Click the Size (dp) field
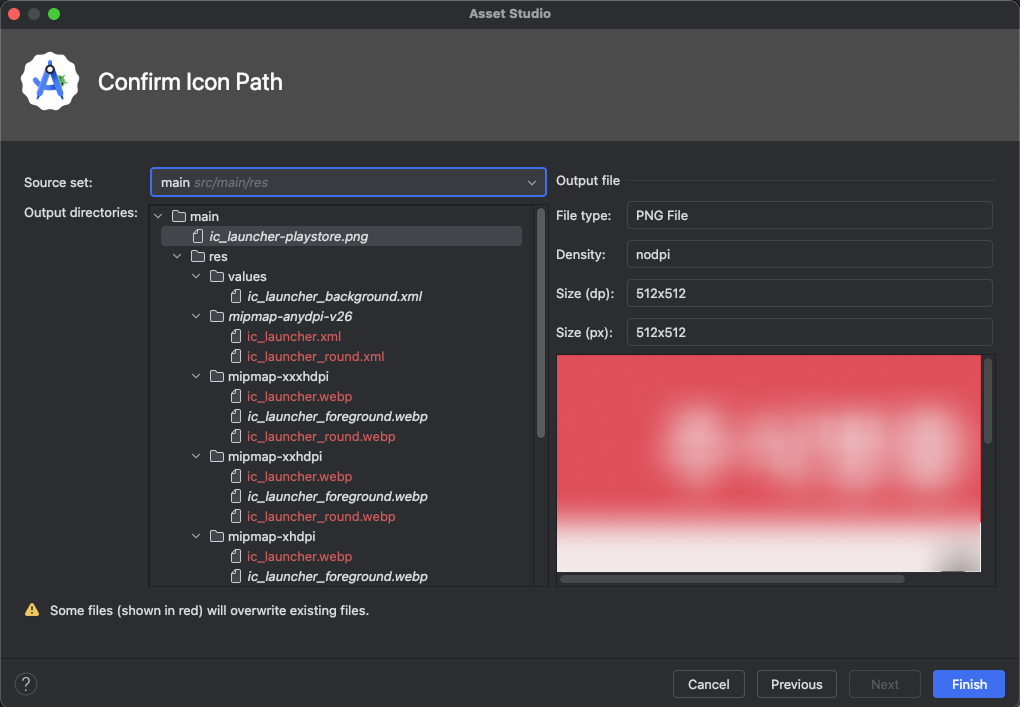The width and height of the screenshot is (1020, 707). (809, 293)
